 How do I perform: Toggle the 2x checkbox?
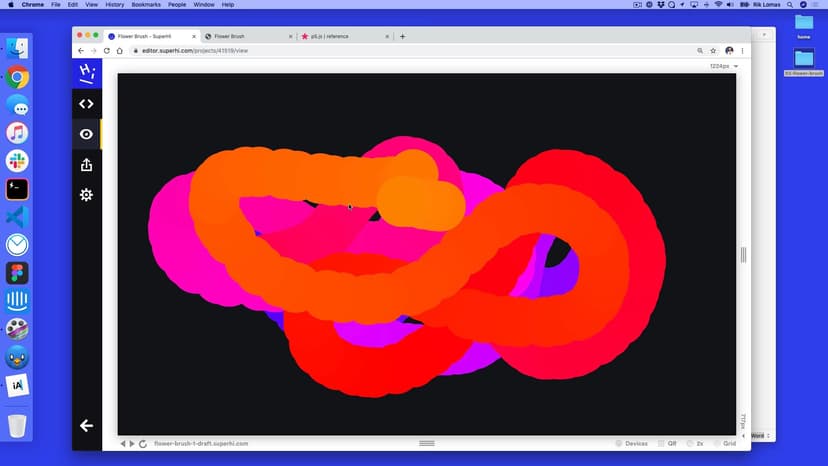point(688,443)
